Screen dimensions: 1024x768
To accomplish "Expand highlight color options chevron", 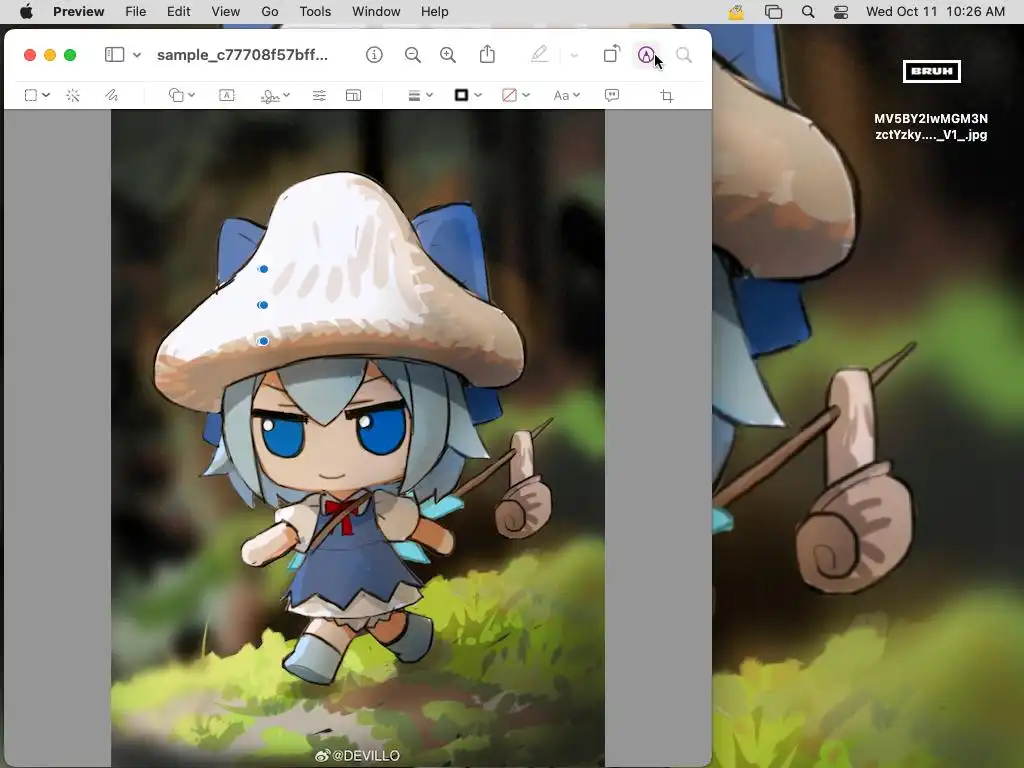I will point(574,56).
